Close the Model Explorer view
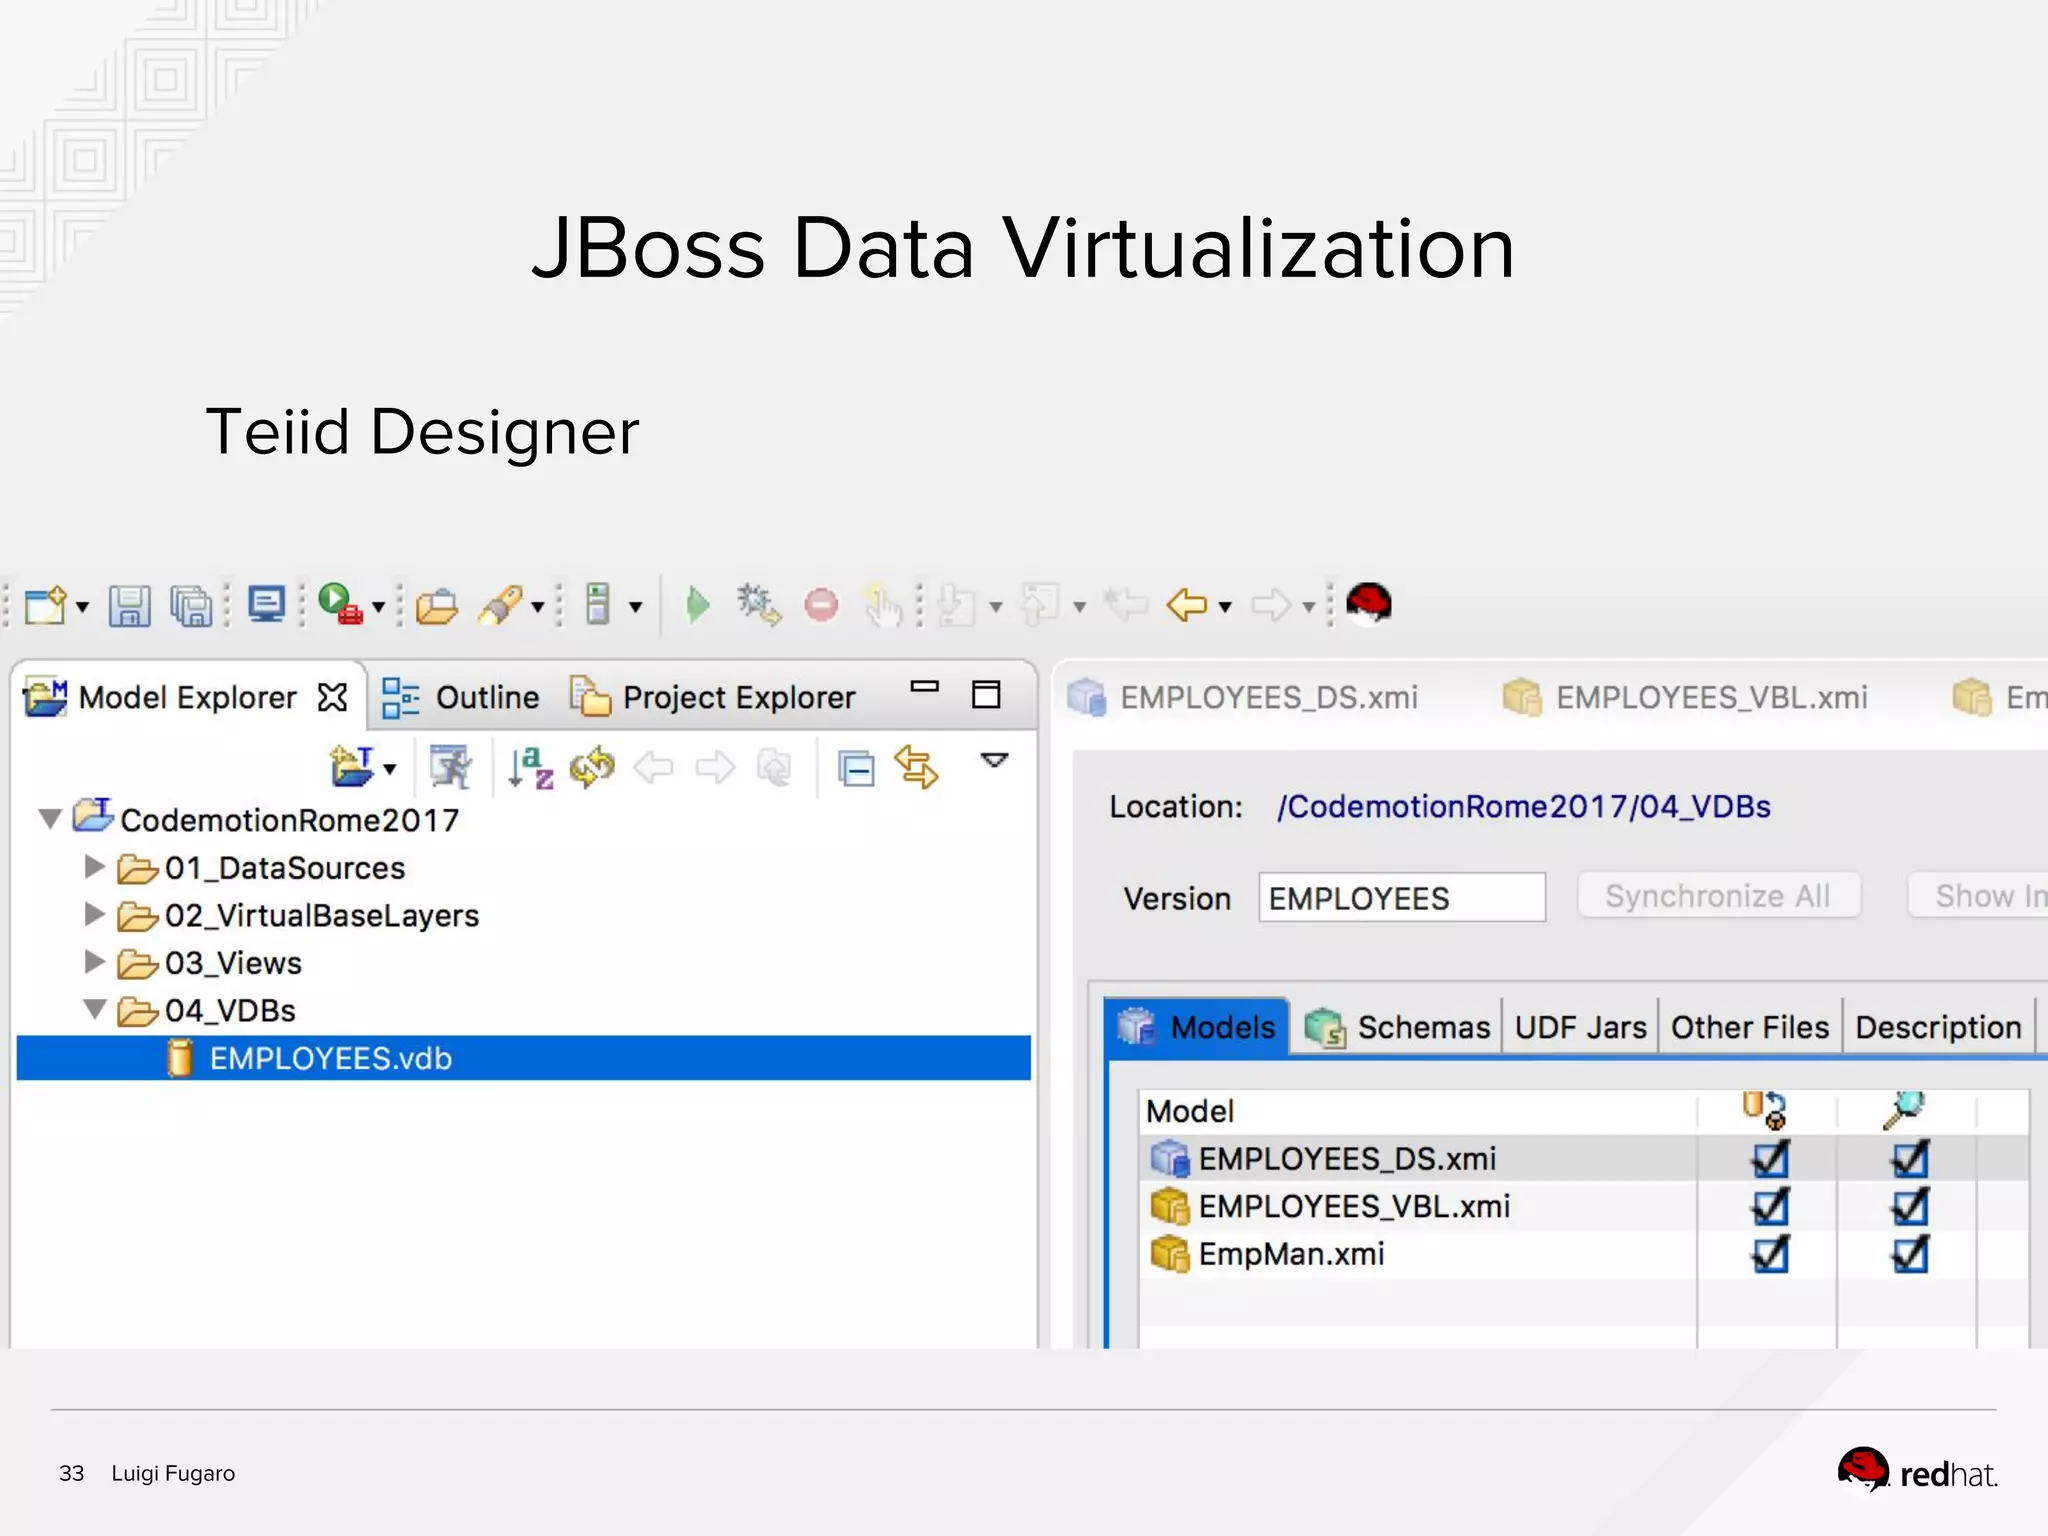Viewport: 2048px width, 1536px height. pos(333,697)
